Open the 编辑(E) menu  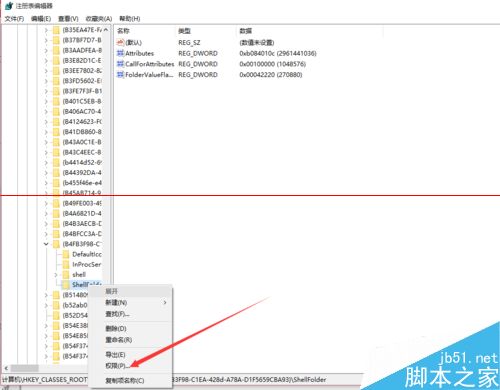coord(41,19)
